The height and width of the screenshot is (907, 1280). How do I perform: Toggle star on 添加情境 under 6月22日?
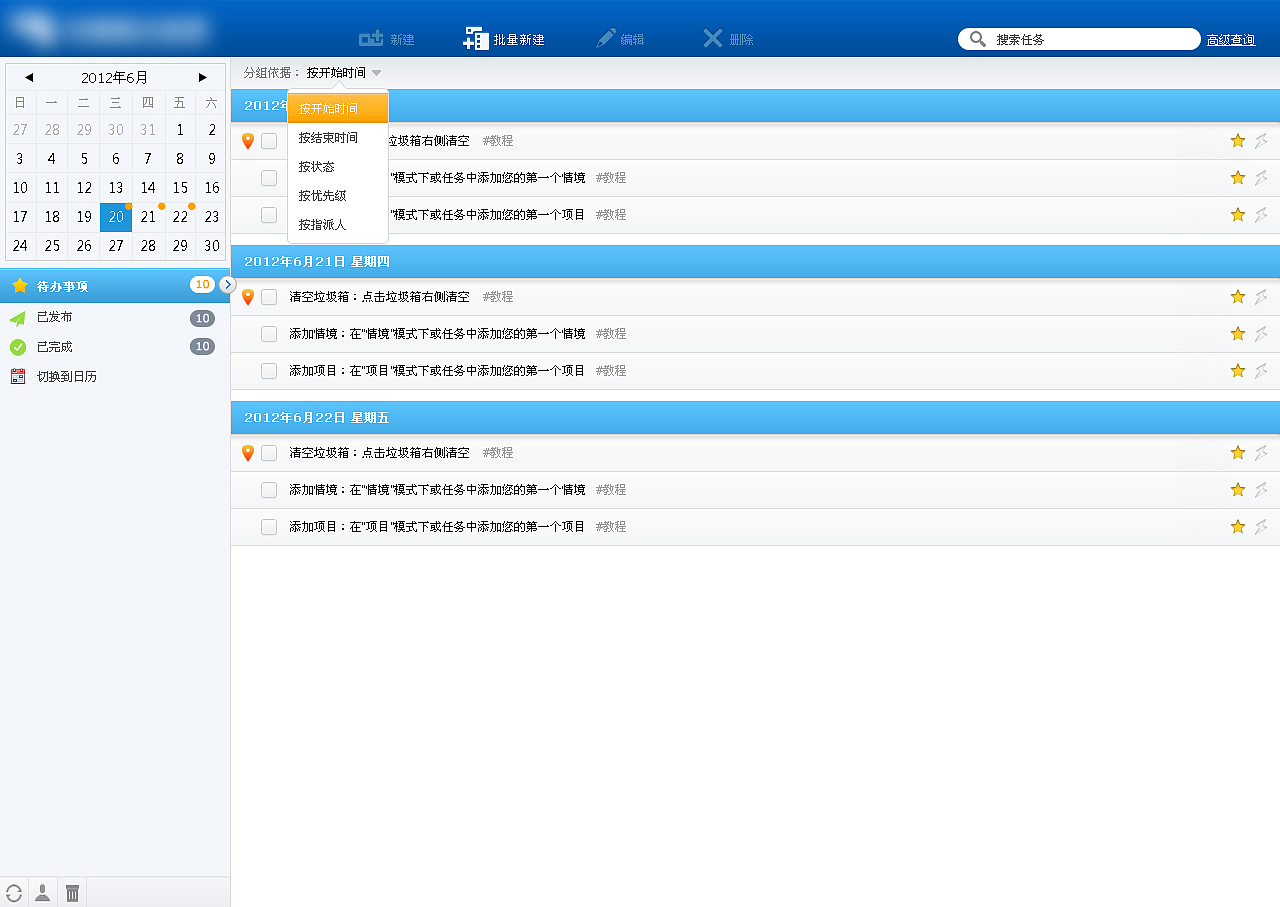pyautogui.click(x=1238, y=490)
